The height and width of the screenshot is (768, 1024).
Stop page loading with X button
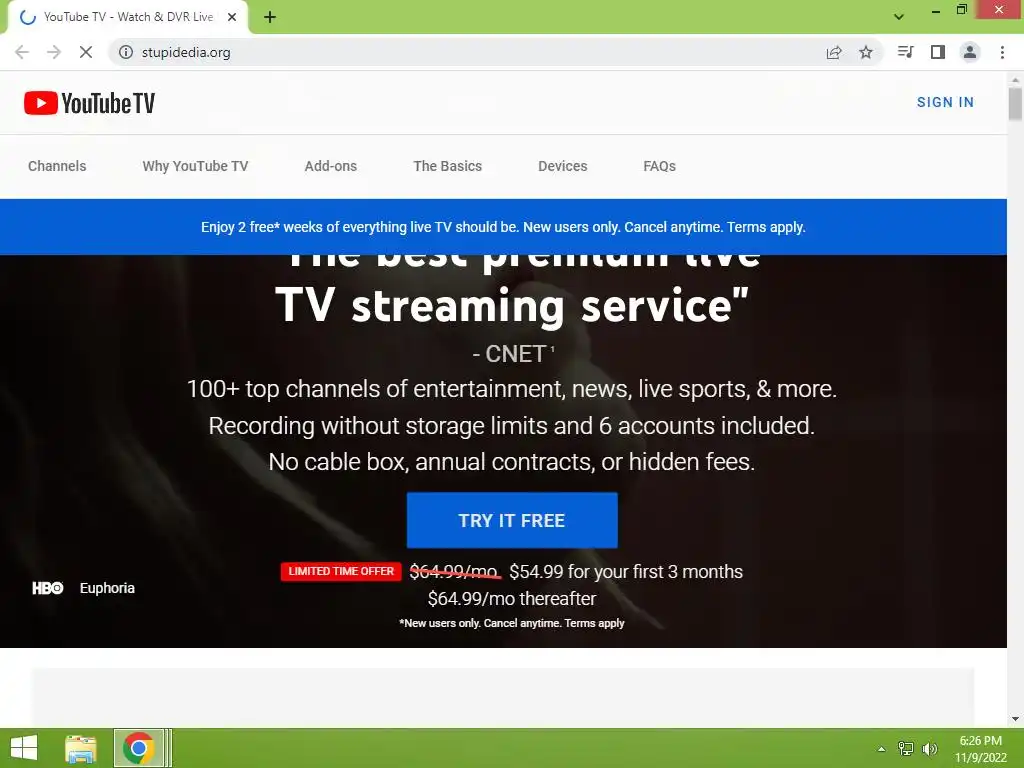[86, 52]
